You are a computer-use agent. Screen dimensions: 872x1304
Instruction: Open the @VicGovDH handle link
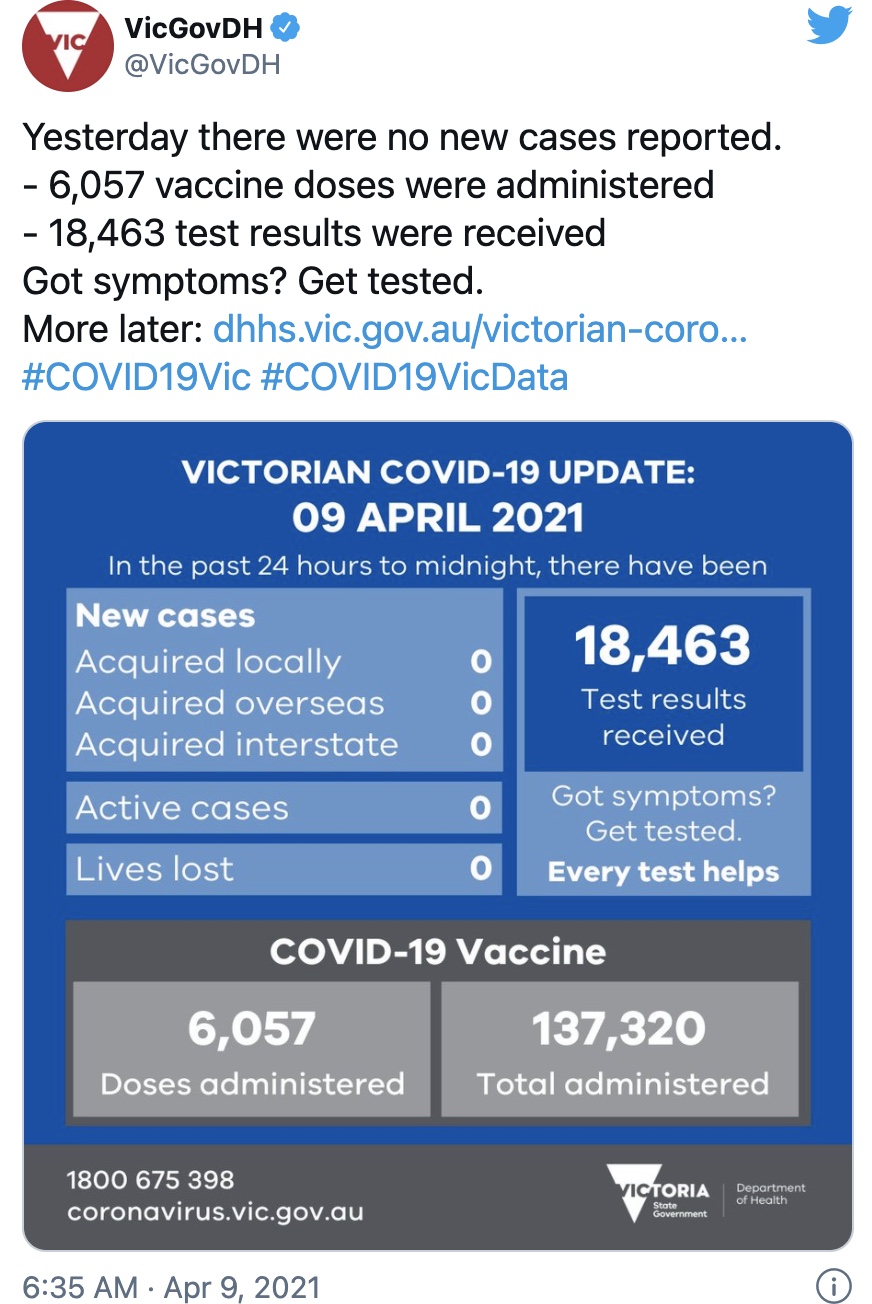(x=202, y=65)
